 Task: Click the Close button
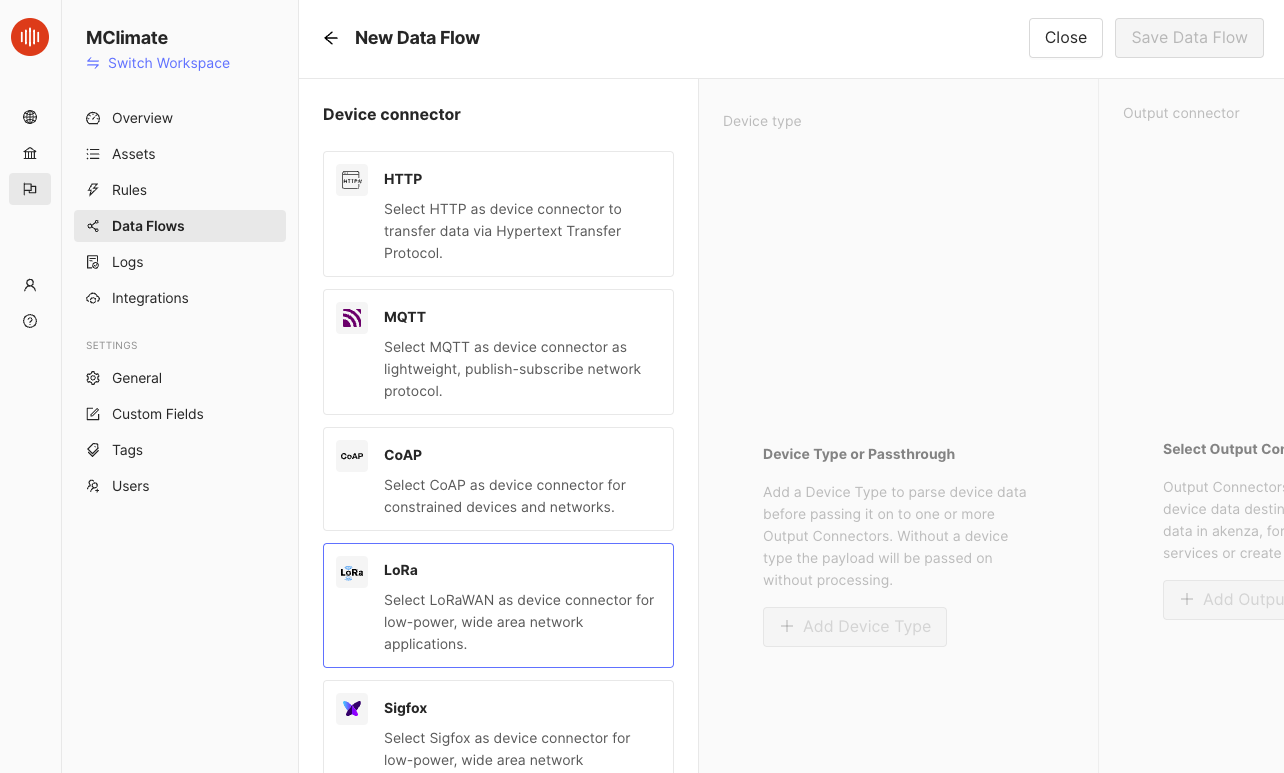pyautogui.click(x=1066, y=38)
